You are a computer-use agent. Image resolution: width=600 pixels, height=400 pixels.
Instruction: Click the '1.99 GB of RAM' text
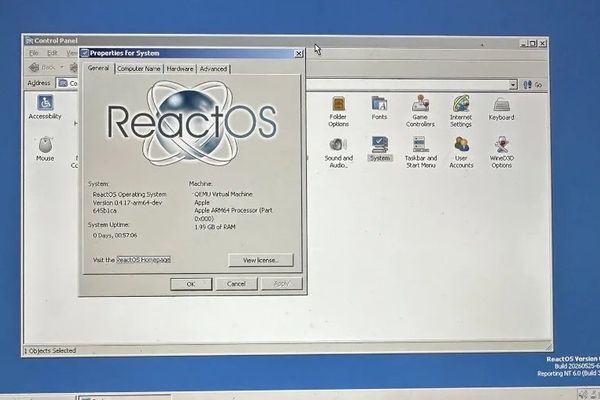tap(215, 227)
